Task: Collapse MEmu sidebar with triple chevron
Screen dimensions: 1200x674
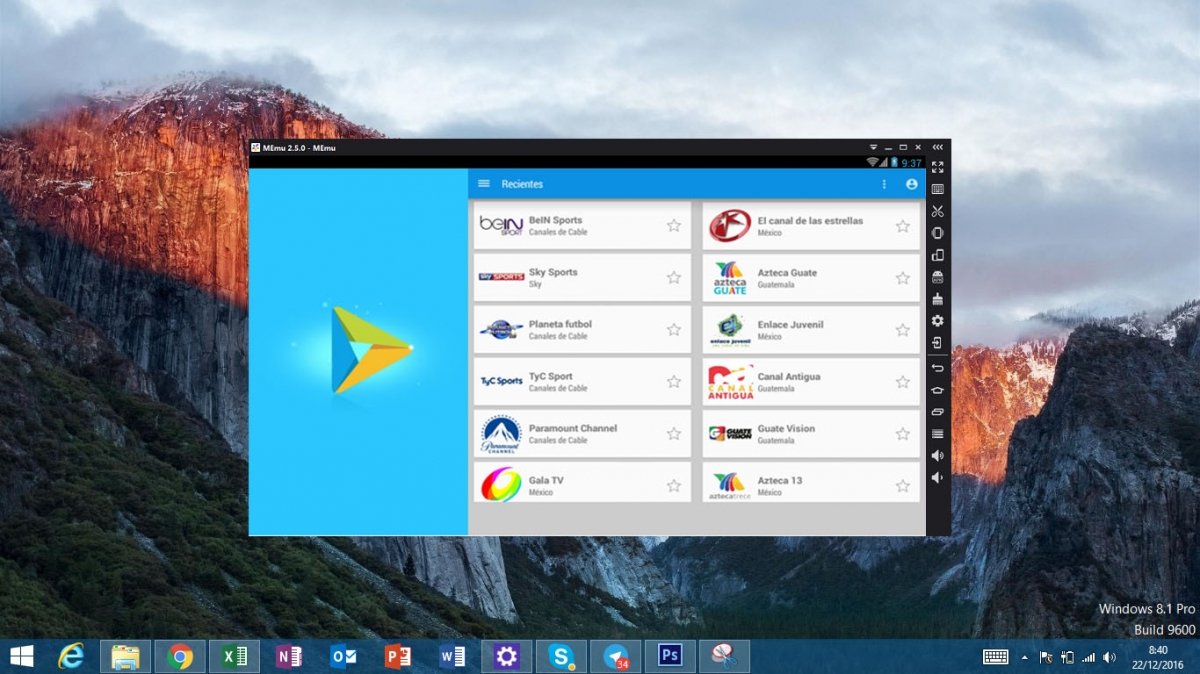Action: click(x=937, y=148)
